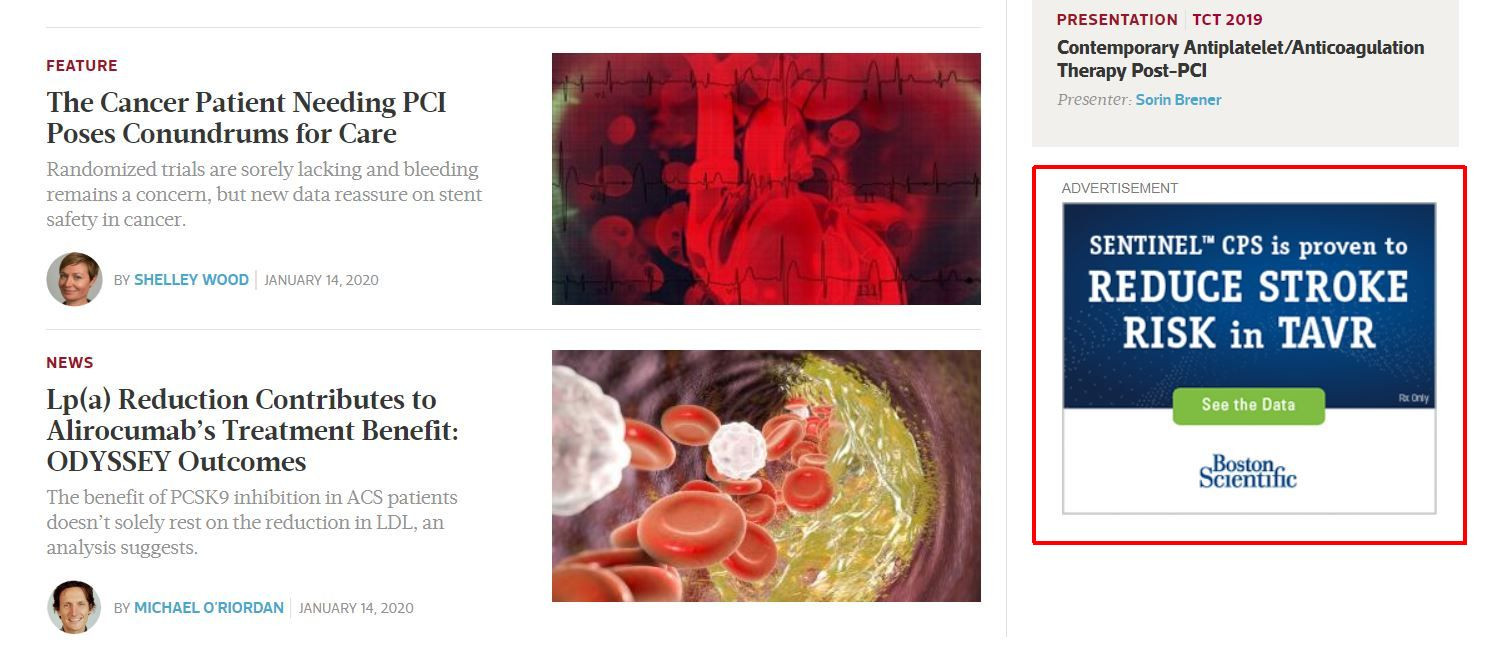
Task: Click the SENTINEL CPS stroke risk ad banner
Action: pos(1249,358)
